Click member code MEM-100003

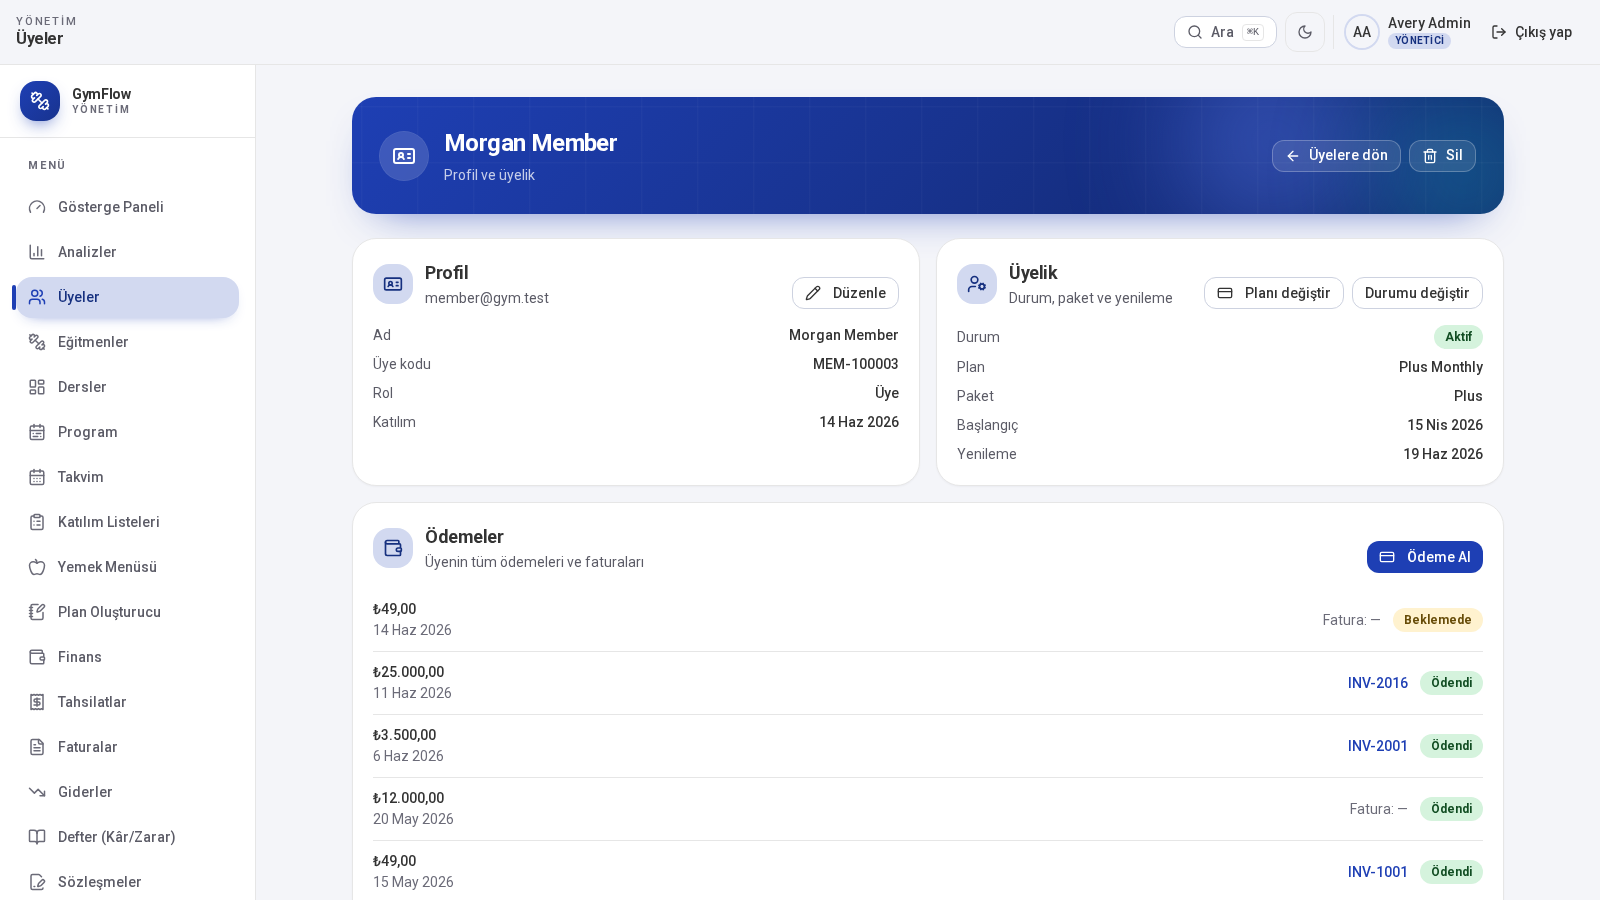click(x=855, y=364)
